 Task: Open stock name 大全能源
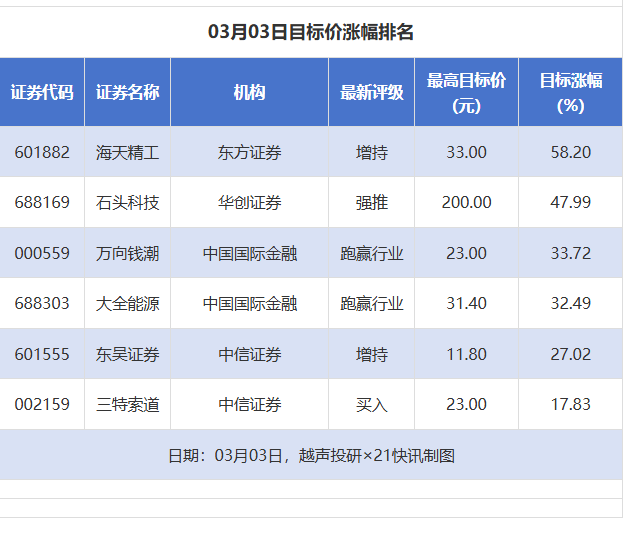(127, 303)
